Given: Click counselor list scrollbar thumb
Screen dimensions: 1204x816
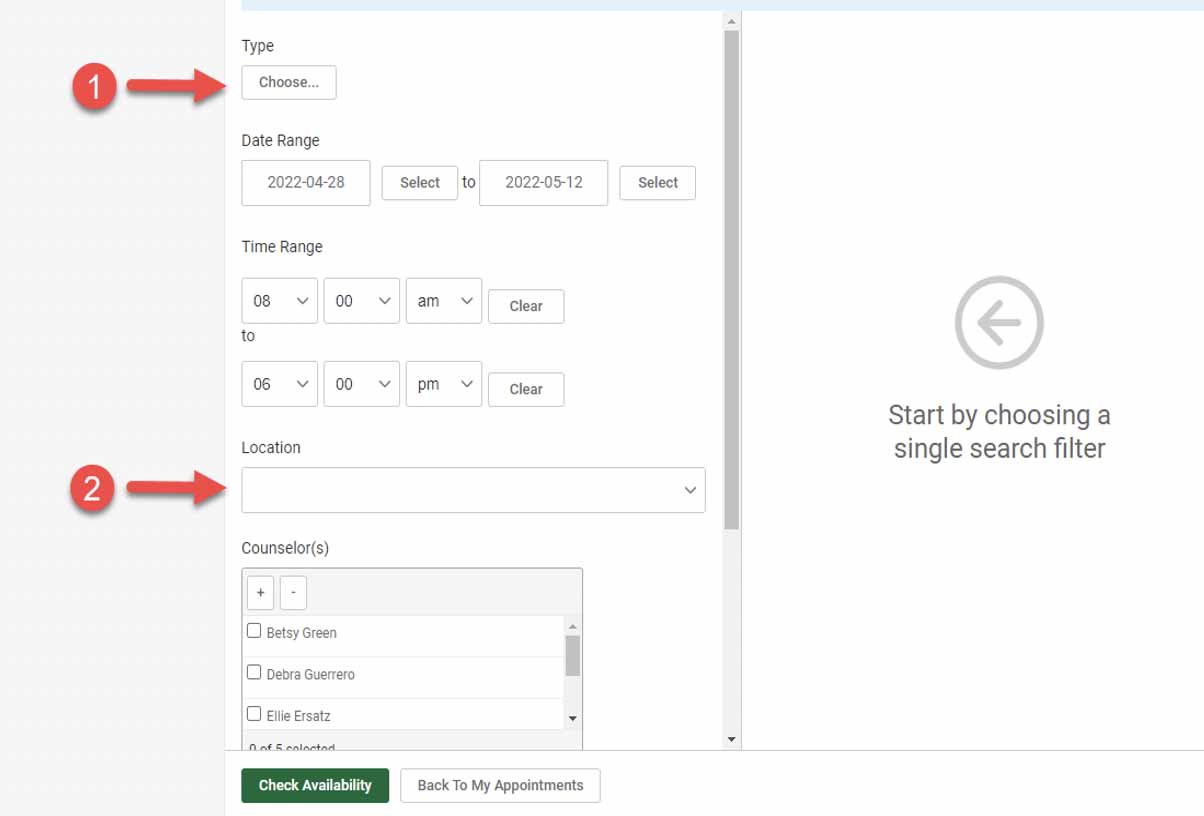Looking at the screenshot, I should pos(573,655).
